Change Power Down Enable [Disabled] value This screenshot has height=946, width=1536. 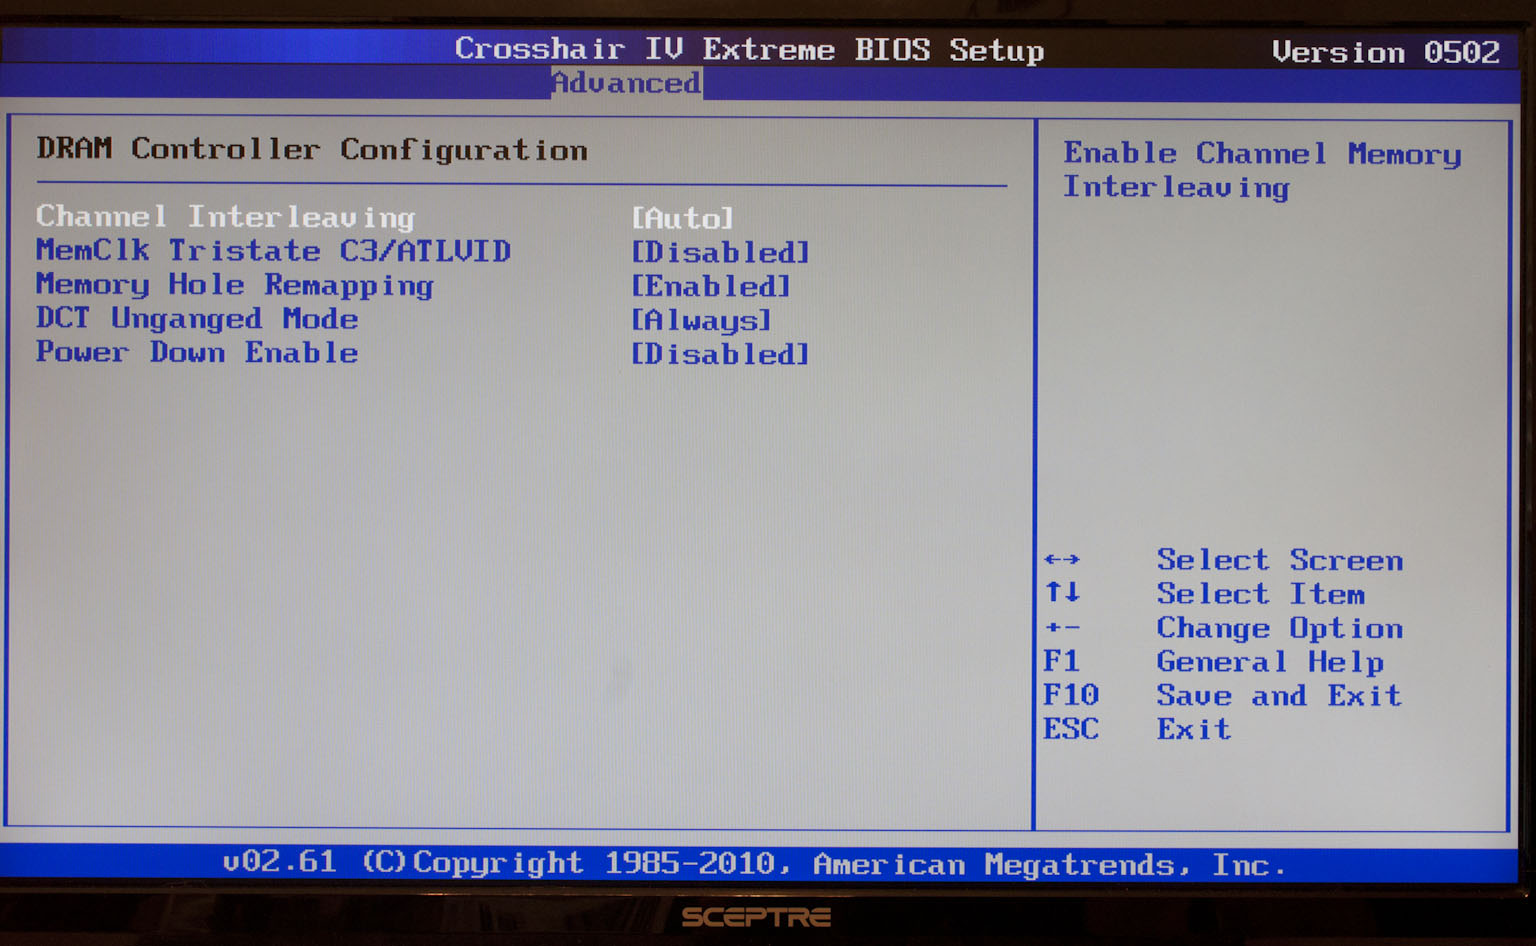(x=720, y=354)
